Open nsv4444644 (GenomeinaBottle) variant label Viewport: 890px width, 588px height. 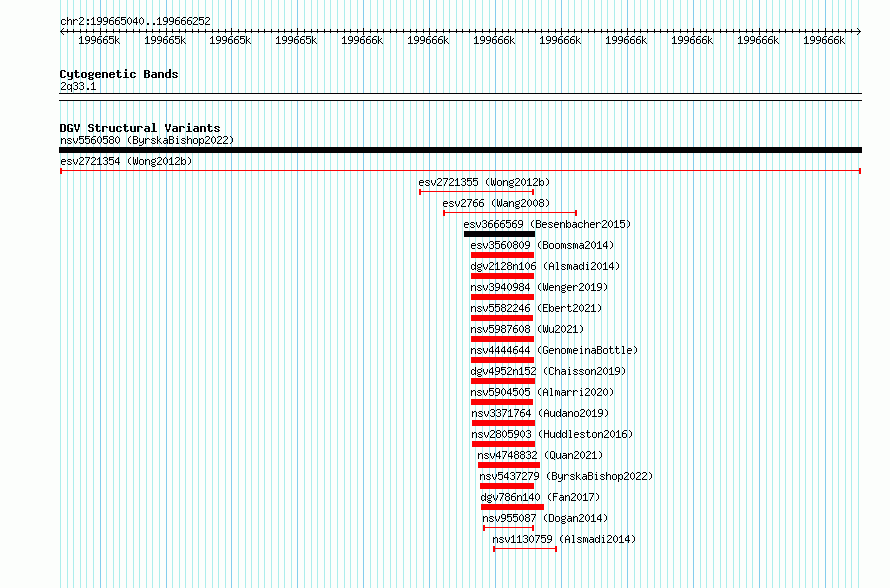click(554, 350)
